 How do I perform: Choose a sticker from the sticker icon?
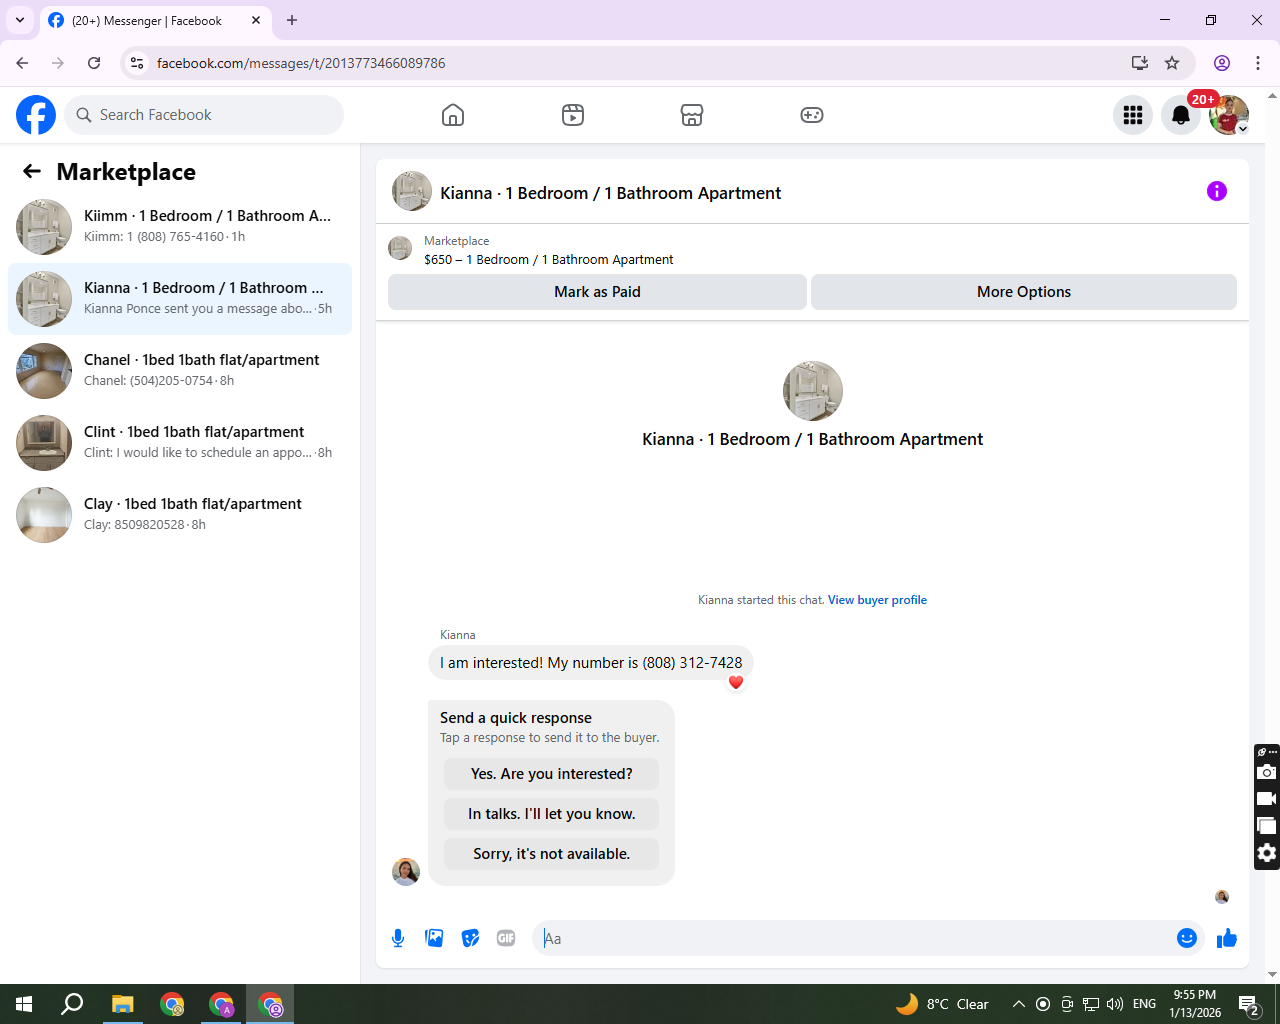[x=470, y=938]
